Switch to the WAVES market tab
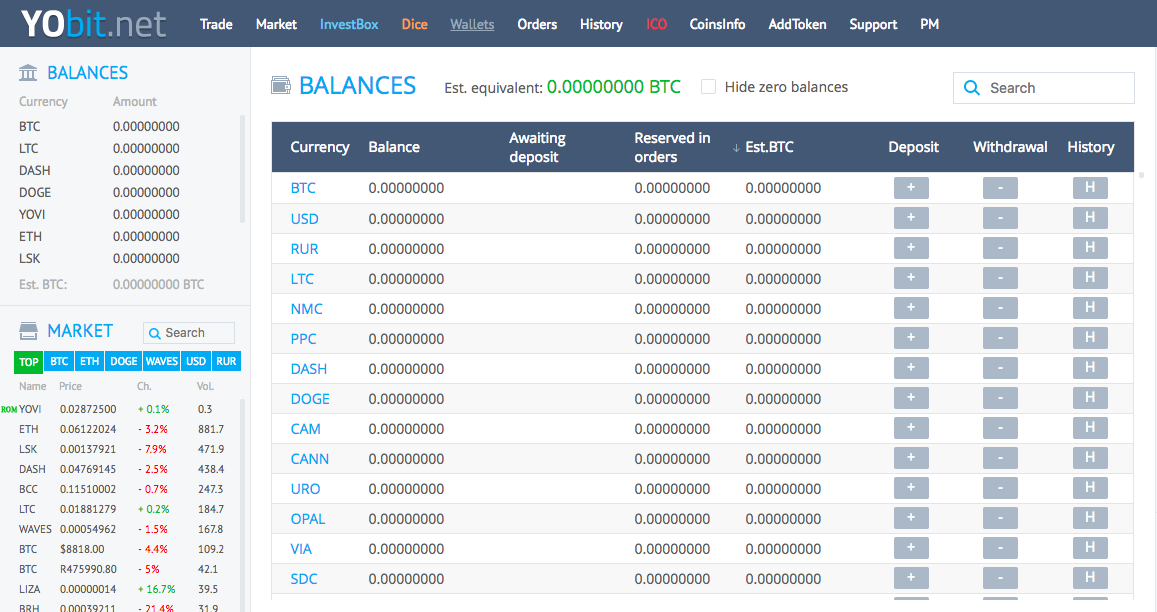Screen dimensions: 1157x612 pyautogui.click(x=162, y=361)
